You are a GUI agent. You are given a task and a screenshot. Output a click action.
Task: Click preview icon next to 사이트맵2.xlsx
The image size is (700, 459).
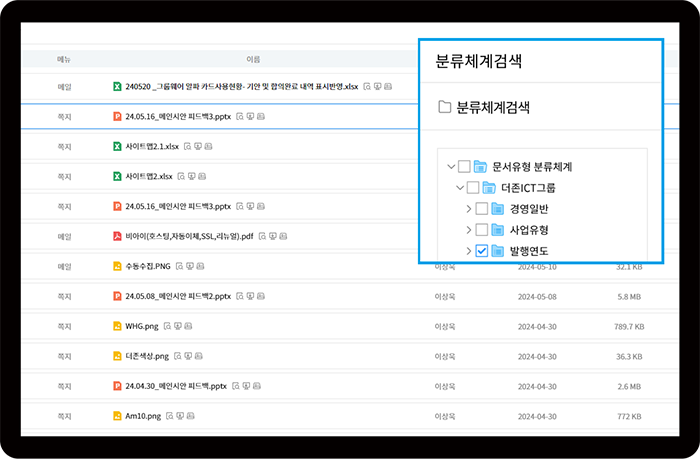(x=181, y=176)
